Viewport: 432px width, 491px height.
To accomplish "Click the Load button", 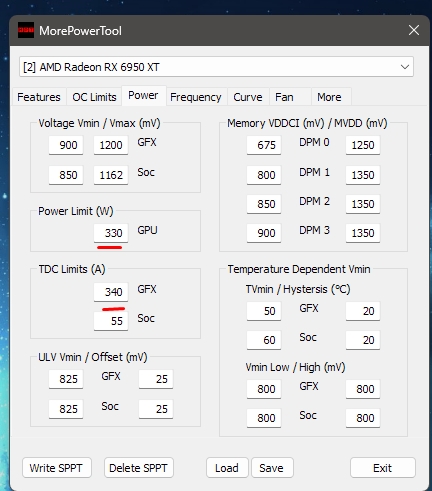I will (227, 468).
